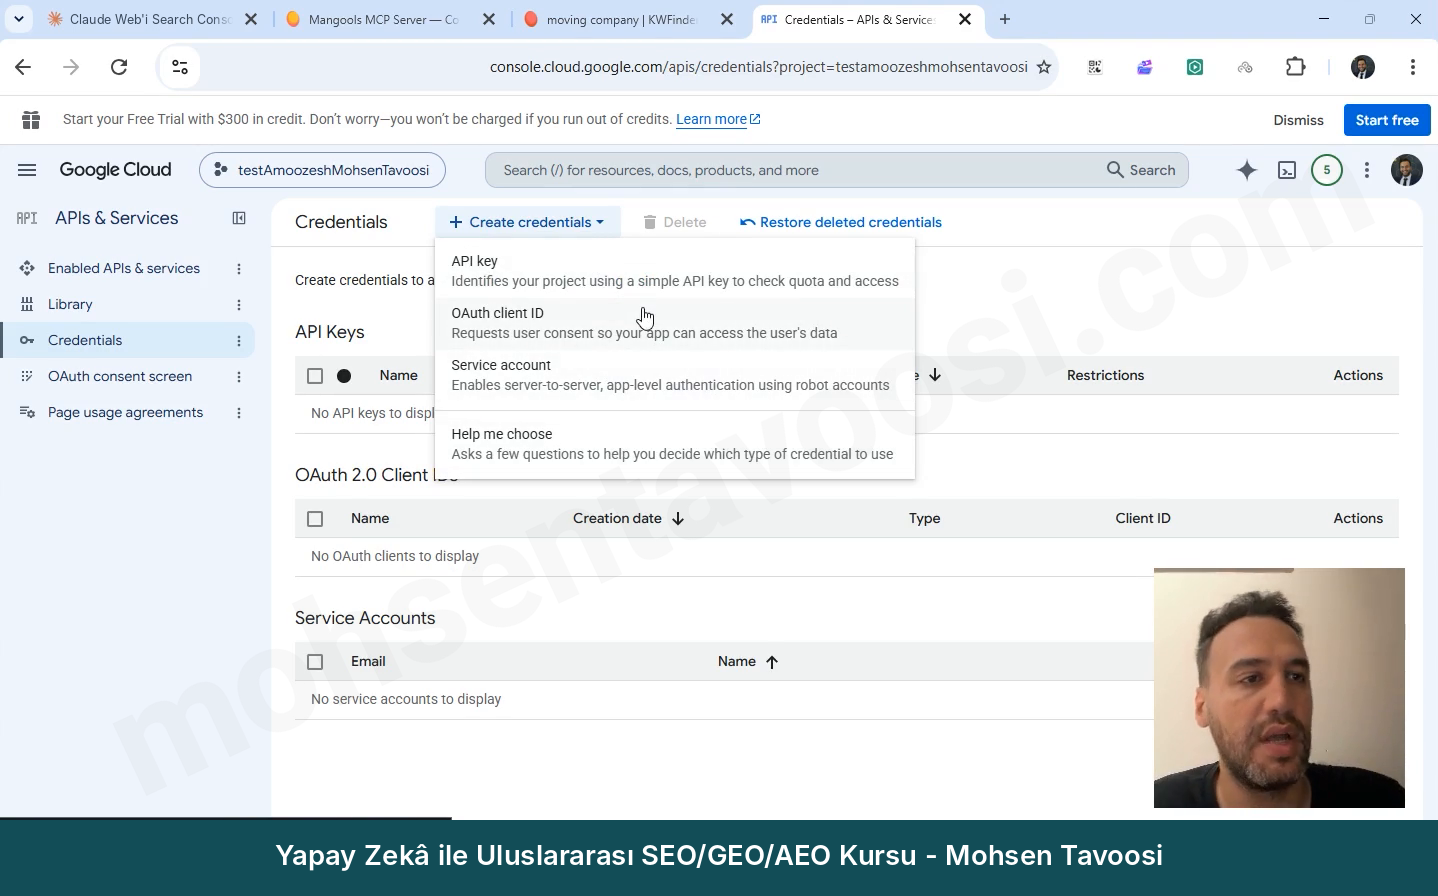Select all API Keys checkbox

[315, 376]
